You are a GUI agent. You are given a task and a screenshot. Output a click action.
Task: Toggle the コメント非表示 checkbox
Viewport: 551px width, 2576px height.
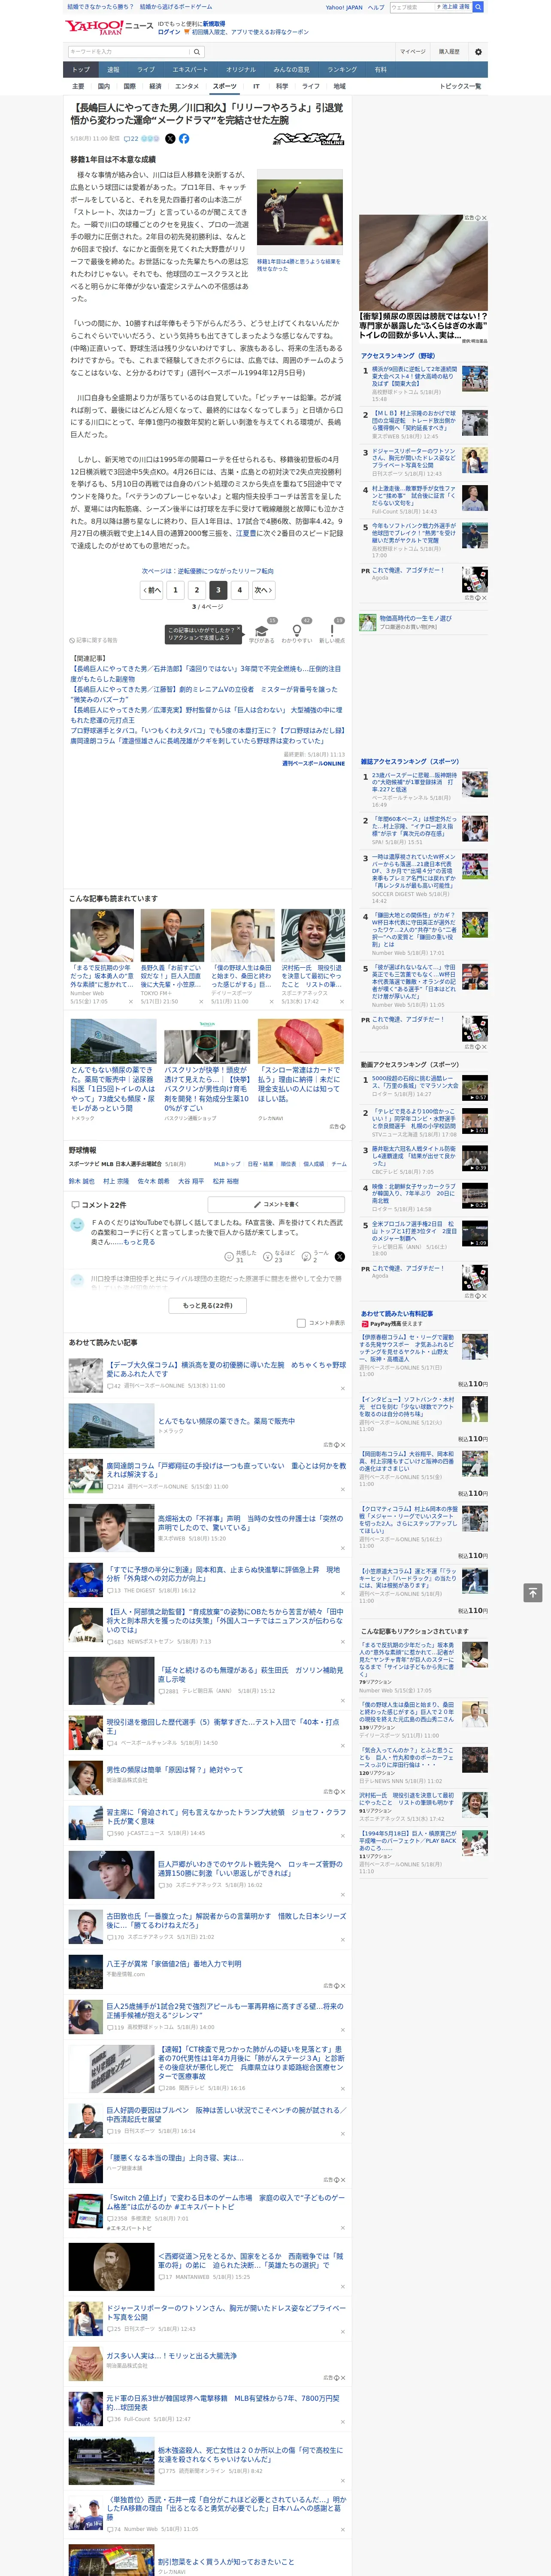(301, 1323)
